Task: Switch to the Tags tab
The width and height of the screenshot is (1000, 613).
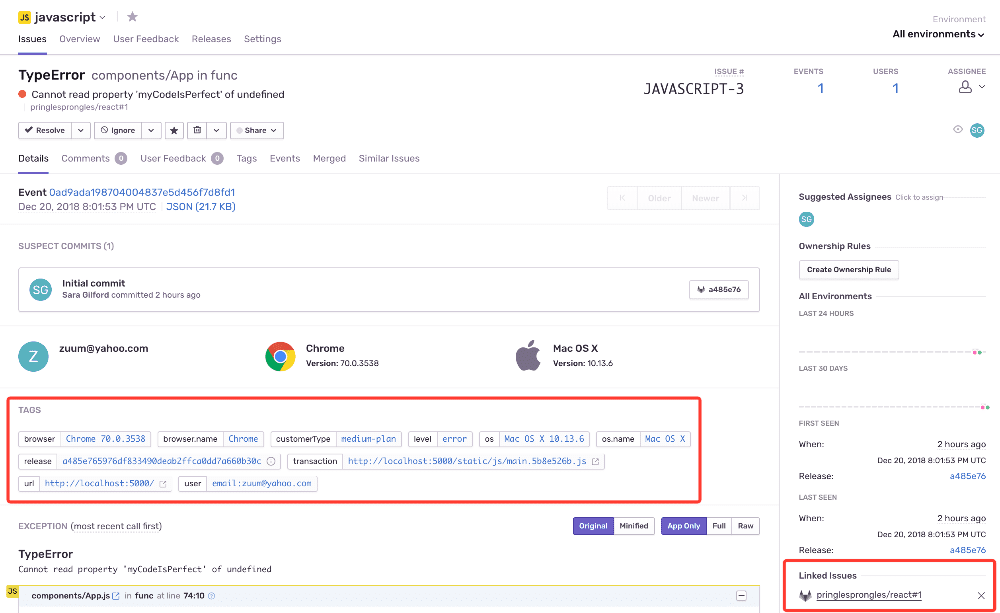Action: [246, 158]
